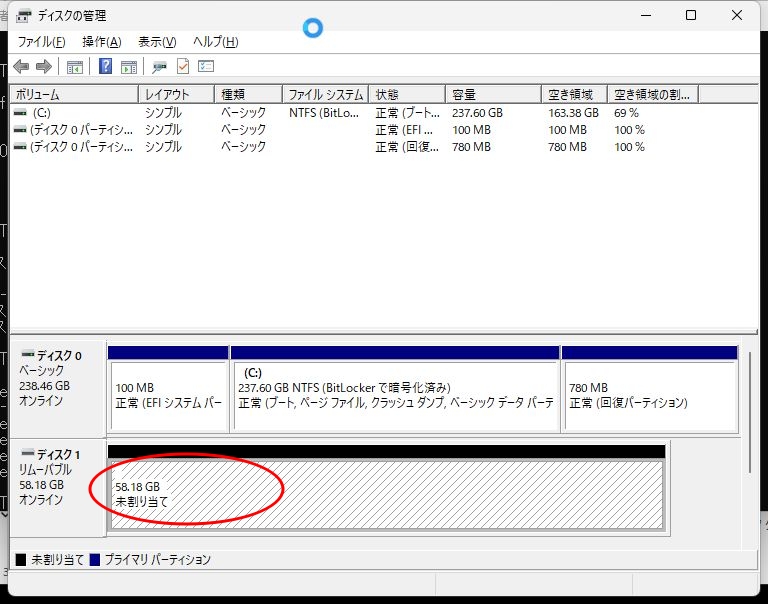768x604 pixels.
Task: Open the 表示(V) menu
Action: click(157, 42)
